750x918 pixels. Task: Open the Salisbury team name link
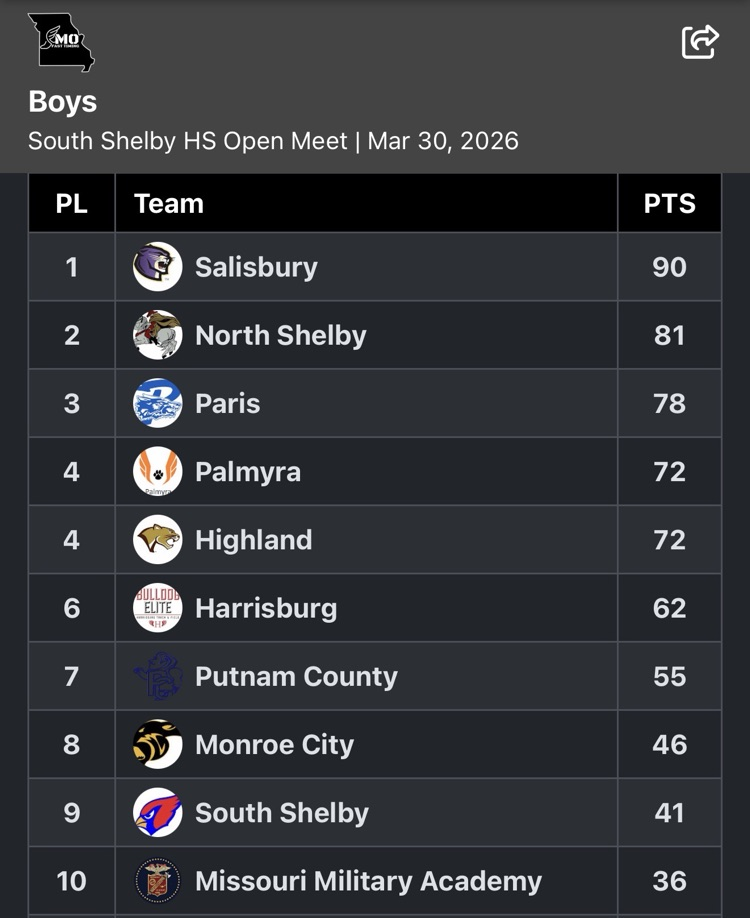[x=256, y=267]
